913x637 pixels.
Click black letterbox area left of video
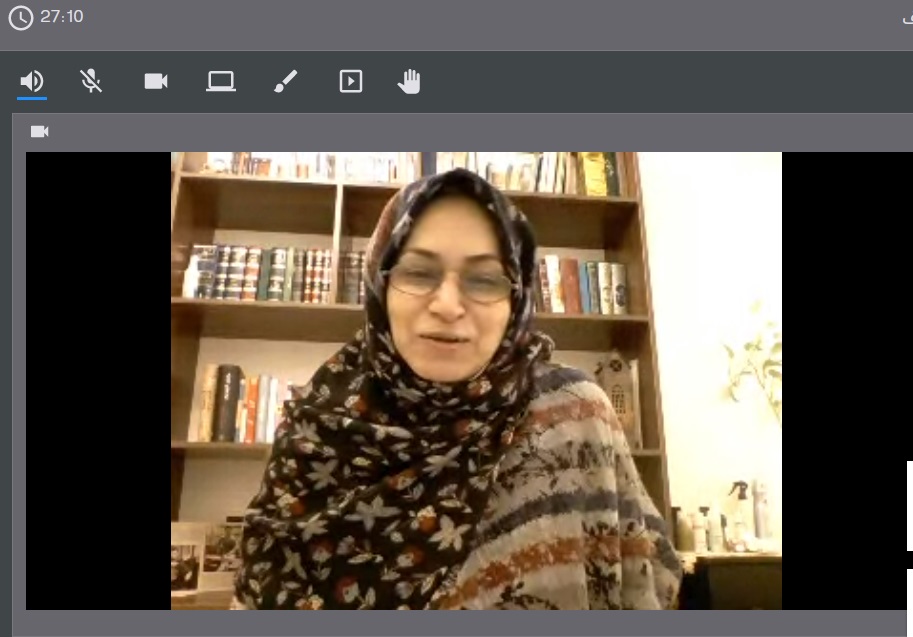tap(98, 380)
